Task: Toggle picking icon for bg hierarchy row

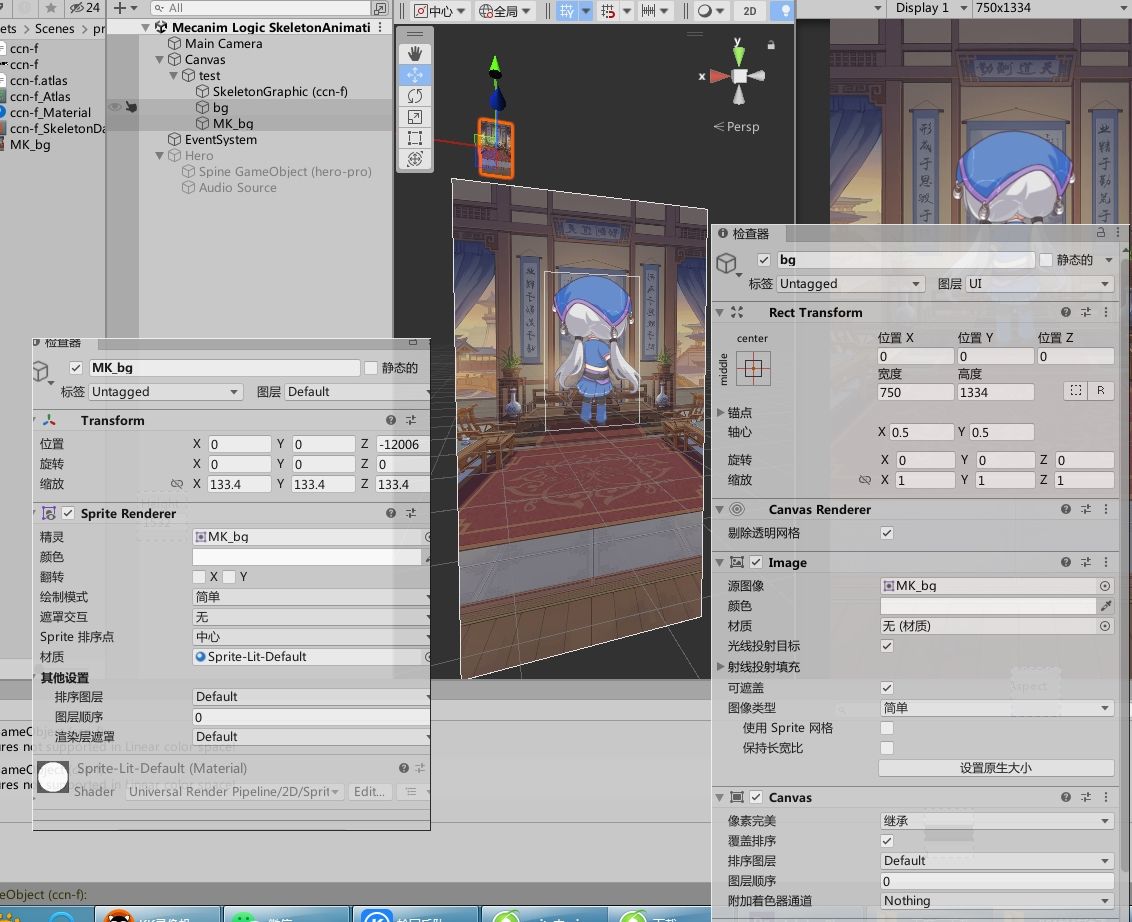Action: coord(131,107)
